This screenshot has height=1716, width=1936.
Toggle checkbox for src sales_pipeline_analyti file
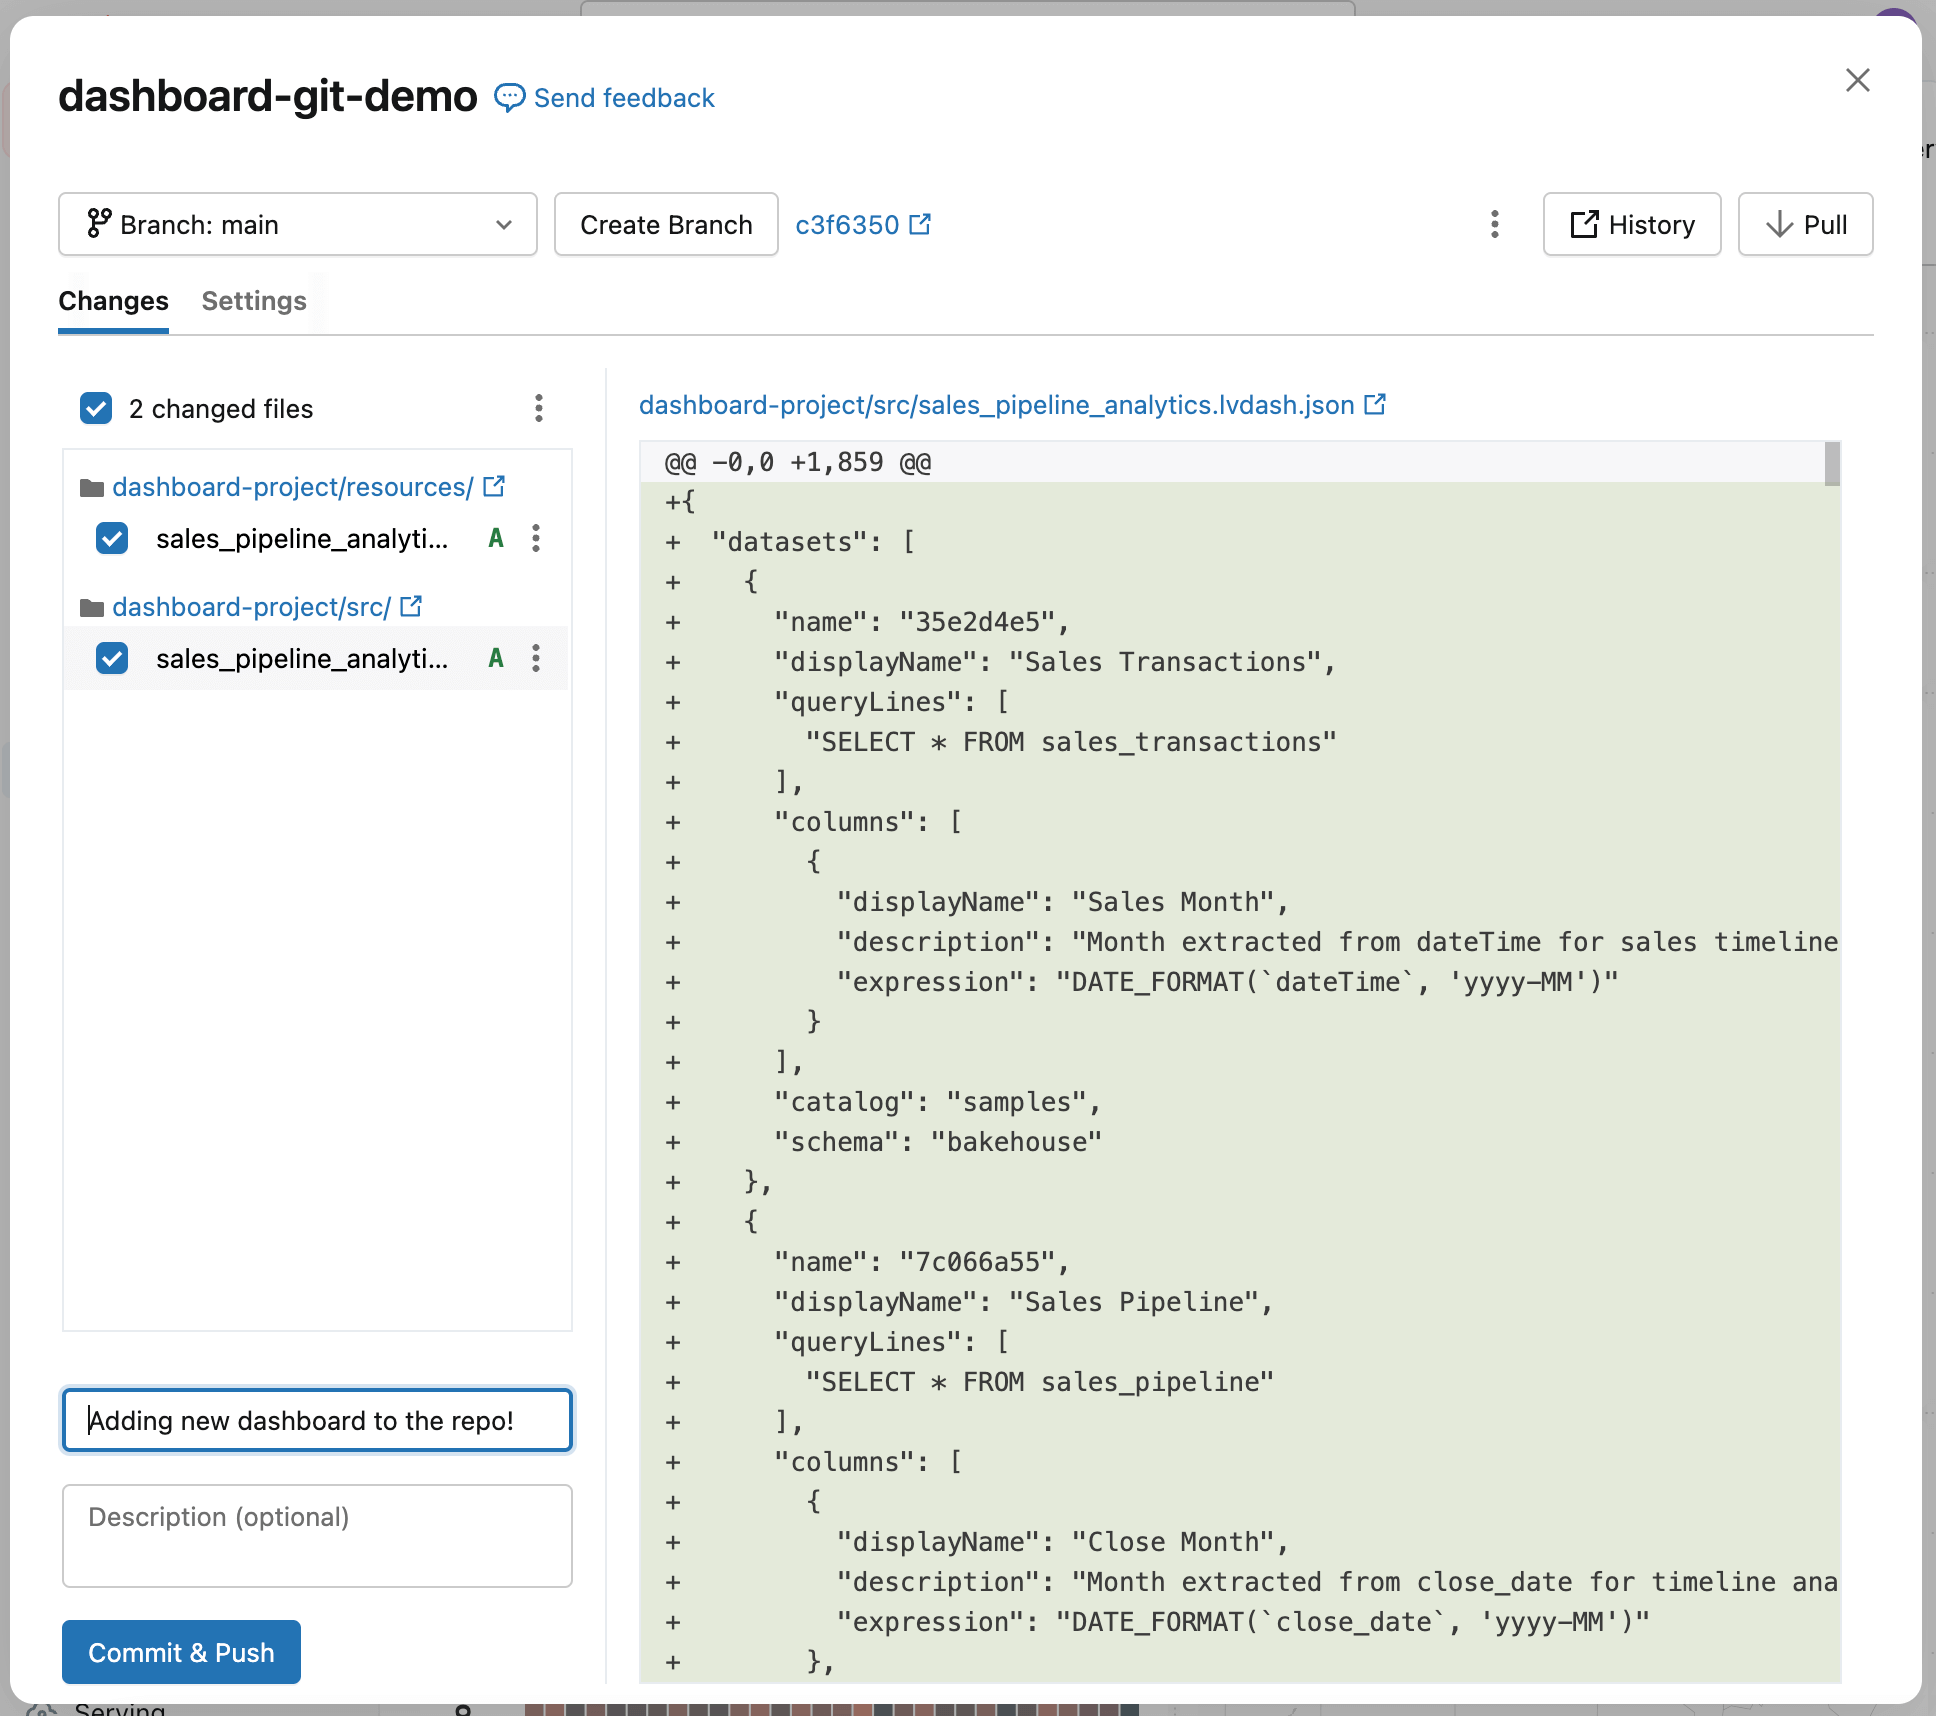(112, 658)
